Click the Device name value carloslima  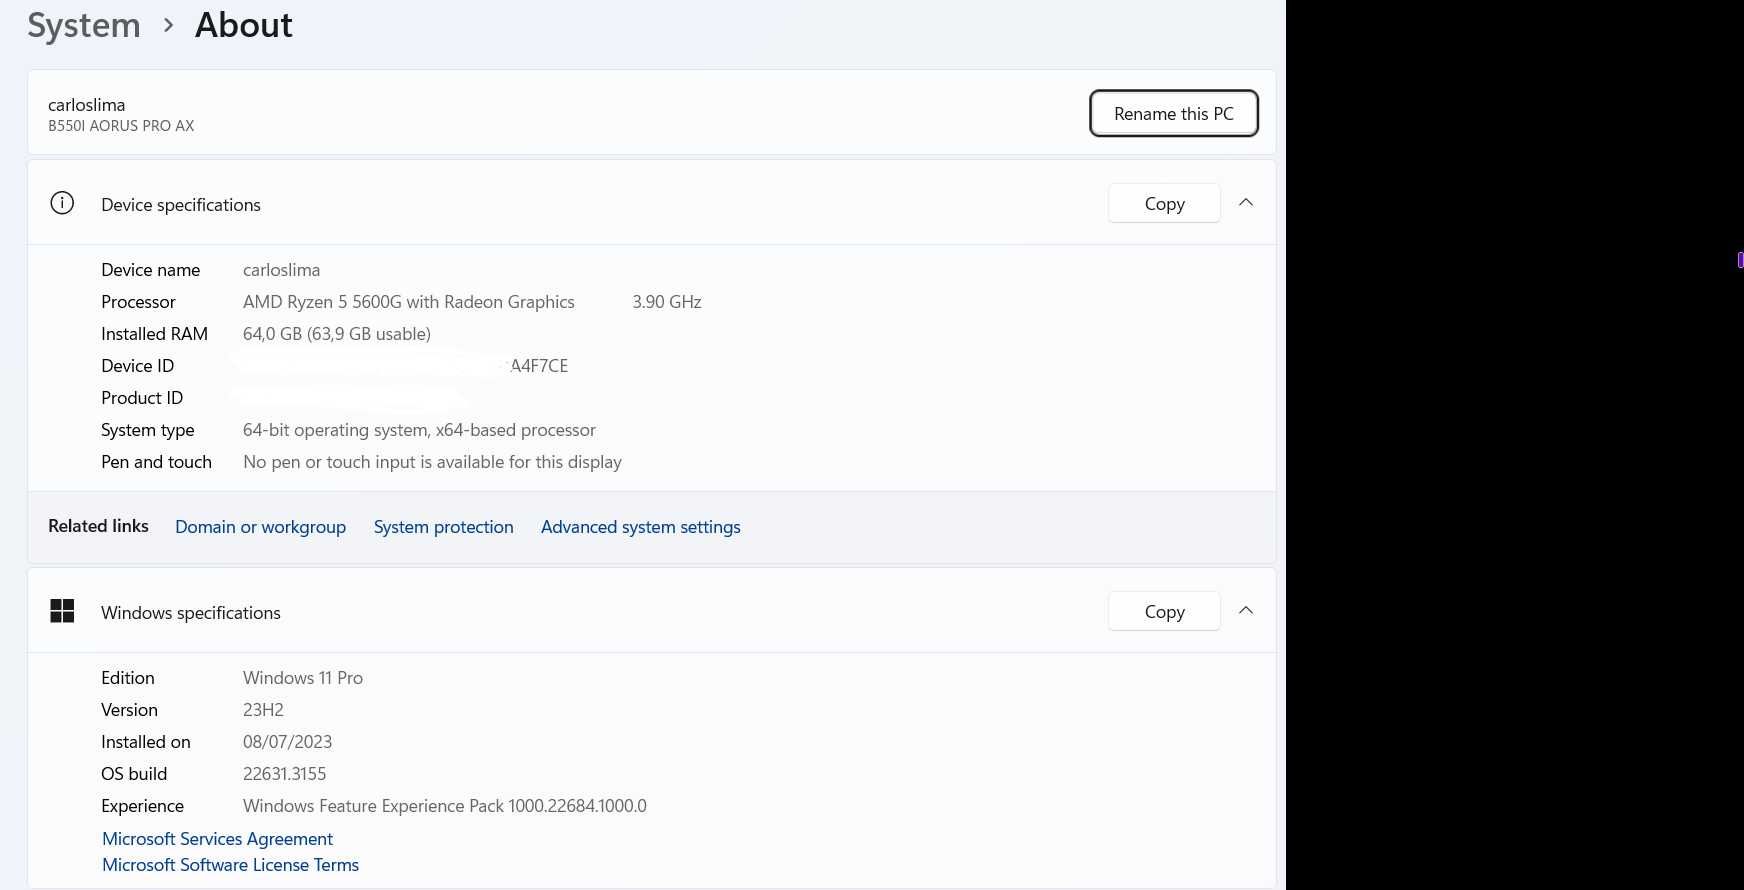tap(281, 270)
